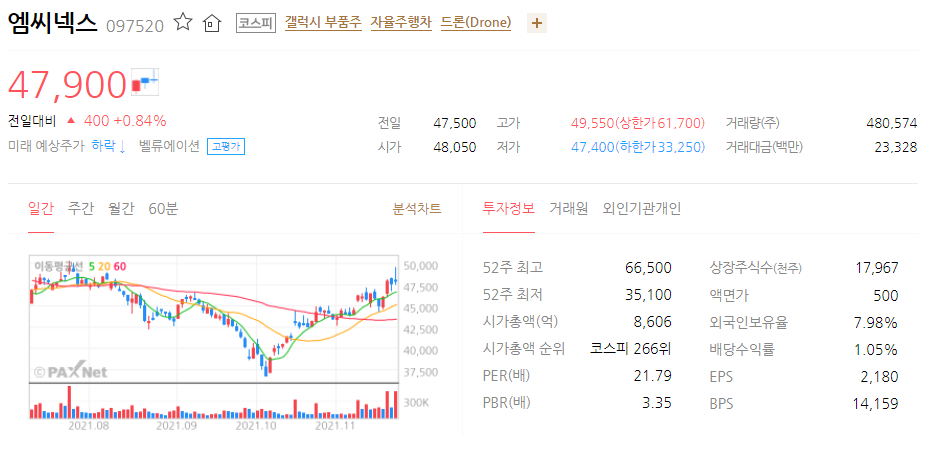Open the mini candlestick icon beside price
This screenshot has height=449, width=933.
point(145,82)
